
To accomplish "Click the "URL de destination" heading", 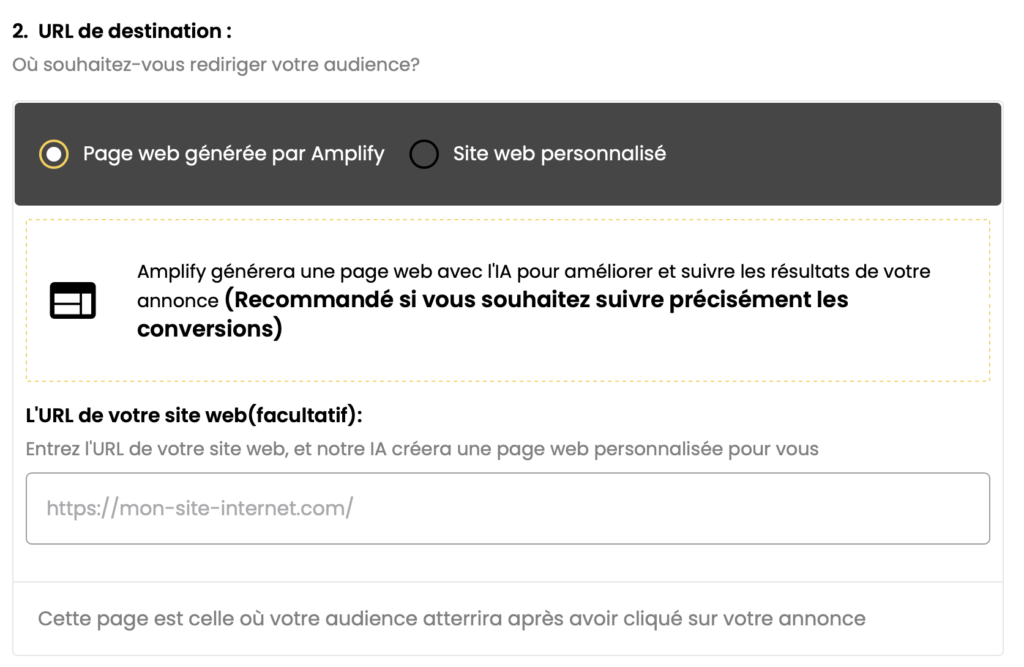I will [135, 31].
